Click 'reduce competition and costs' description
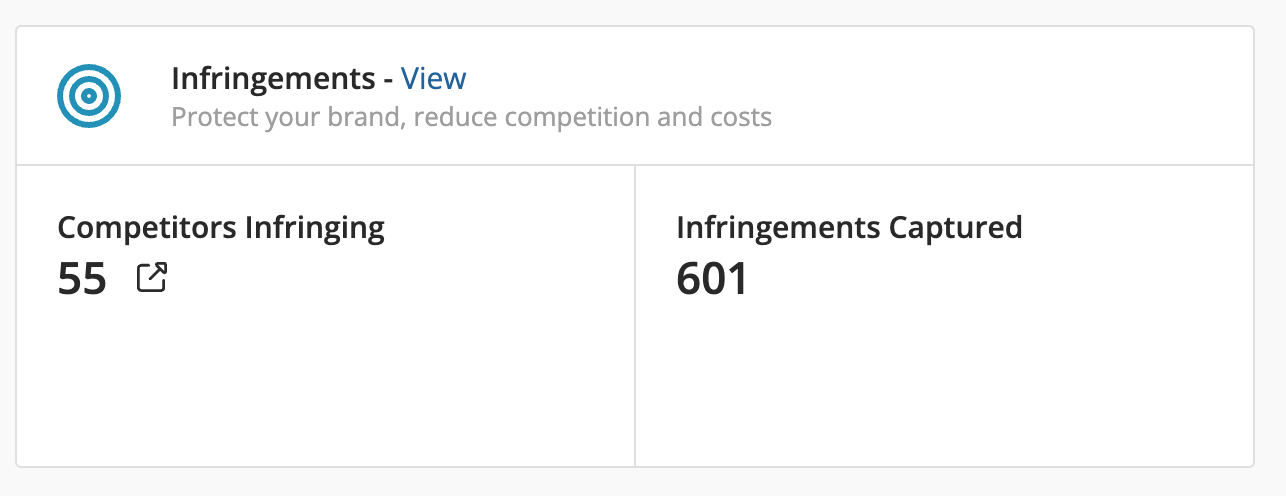The height and width of the screenshot is (496, 1286). [x=592, y=118]
